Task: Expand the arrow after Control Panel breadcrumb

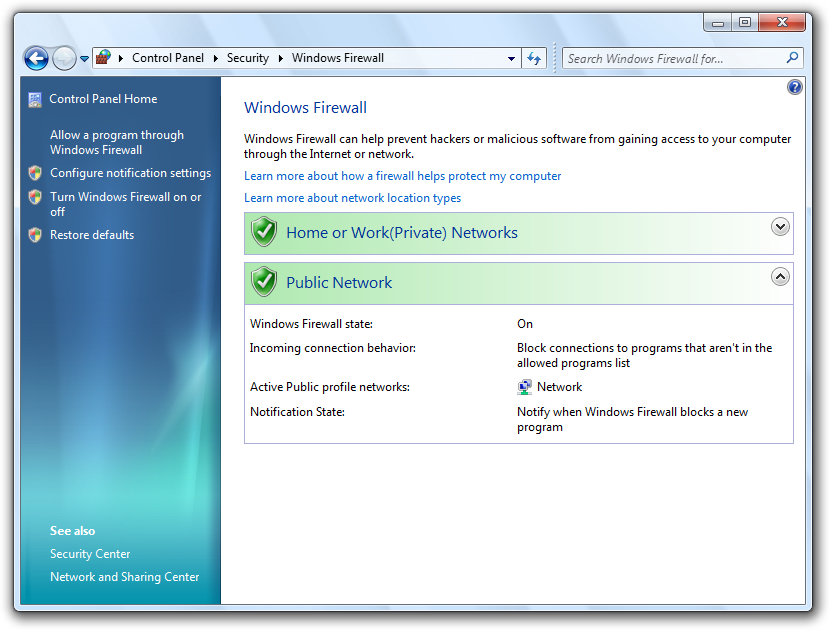Action: click(x=216, y=58)
